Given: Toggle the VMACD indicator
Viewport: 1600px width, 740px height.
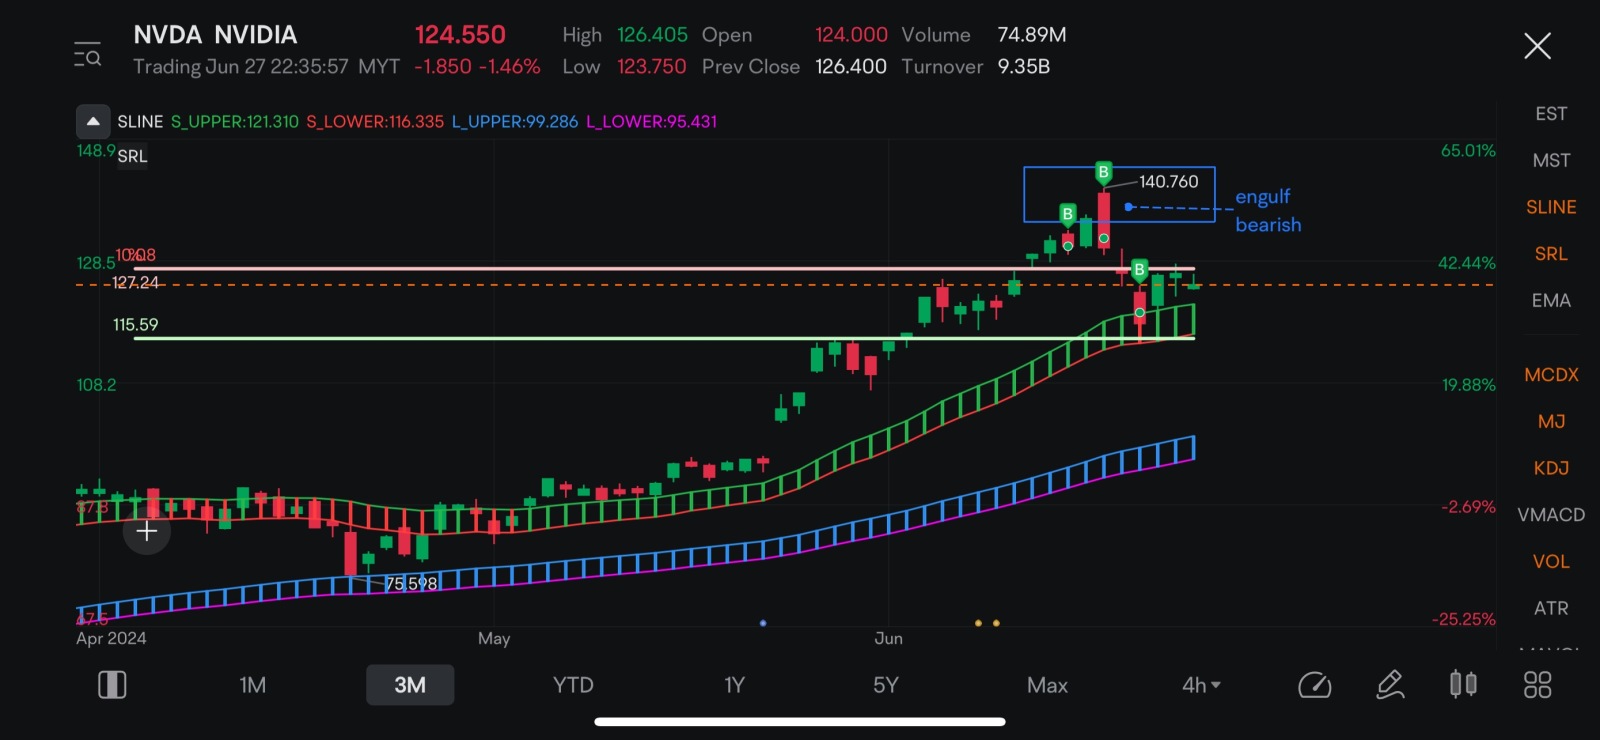Looking at the screenshot, I should pyautogui.click(x=1551, y=515).
